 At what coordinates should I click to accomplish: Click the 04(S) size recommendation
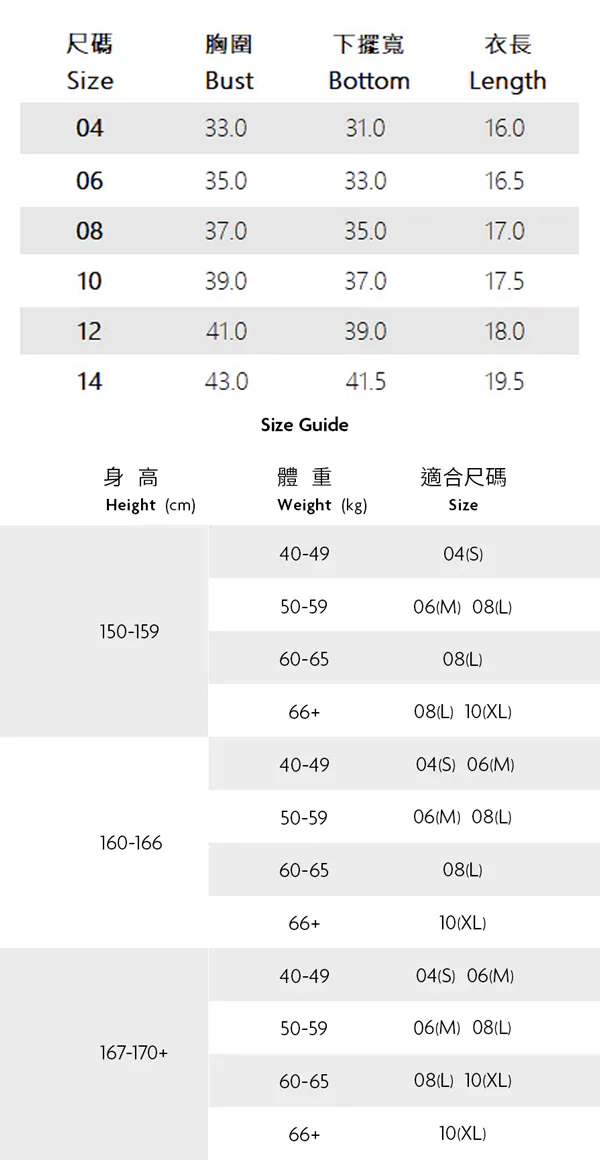[x=463, y=554]
